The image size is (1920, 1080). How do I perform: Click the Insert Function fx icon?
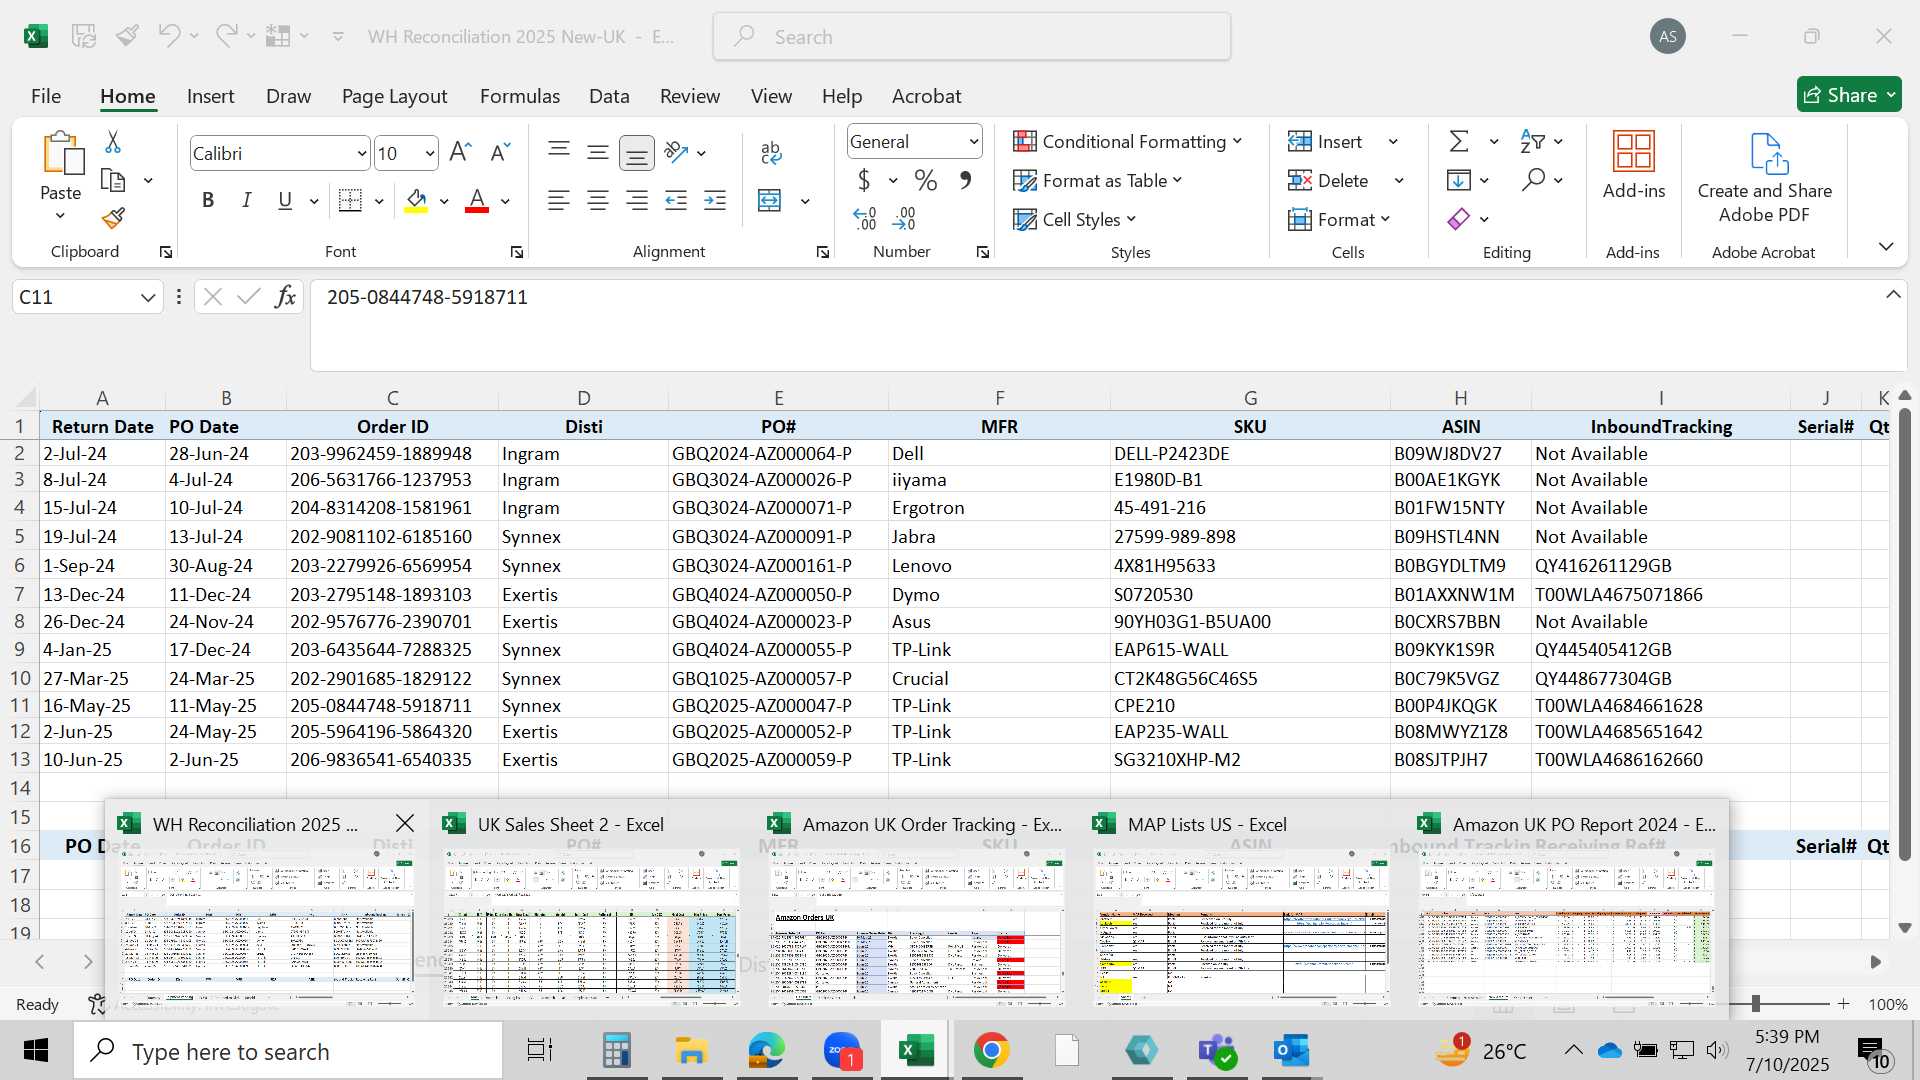tap(286, 296)
